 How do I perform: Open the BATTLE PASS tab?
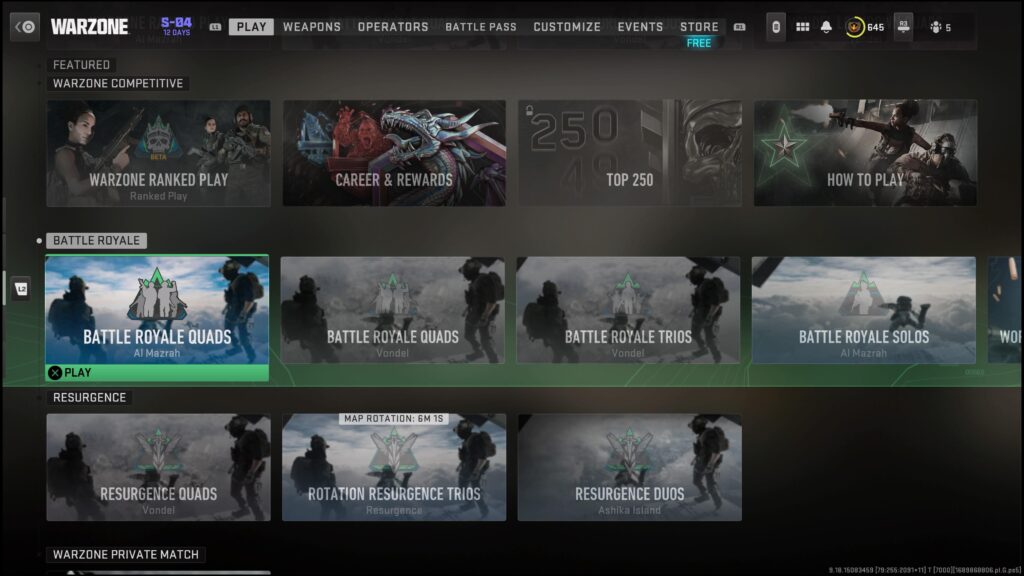[481, 27]
